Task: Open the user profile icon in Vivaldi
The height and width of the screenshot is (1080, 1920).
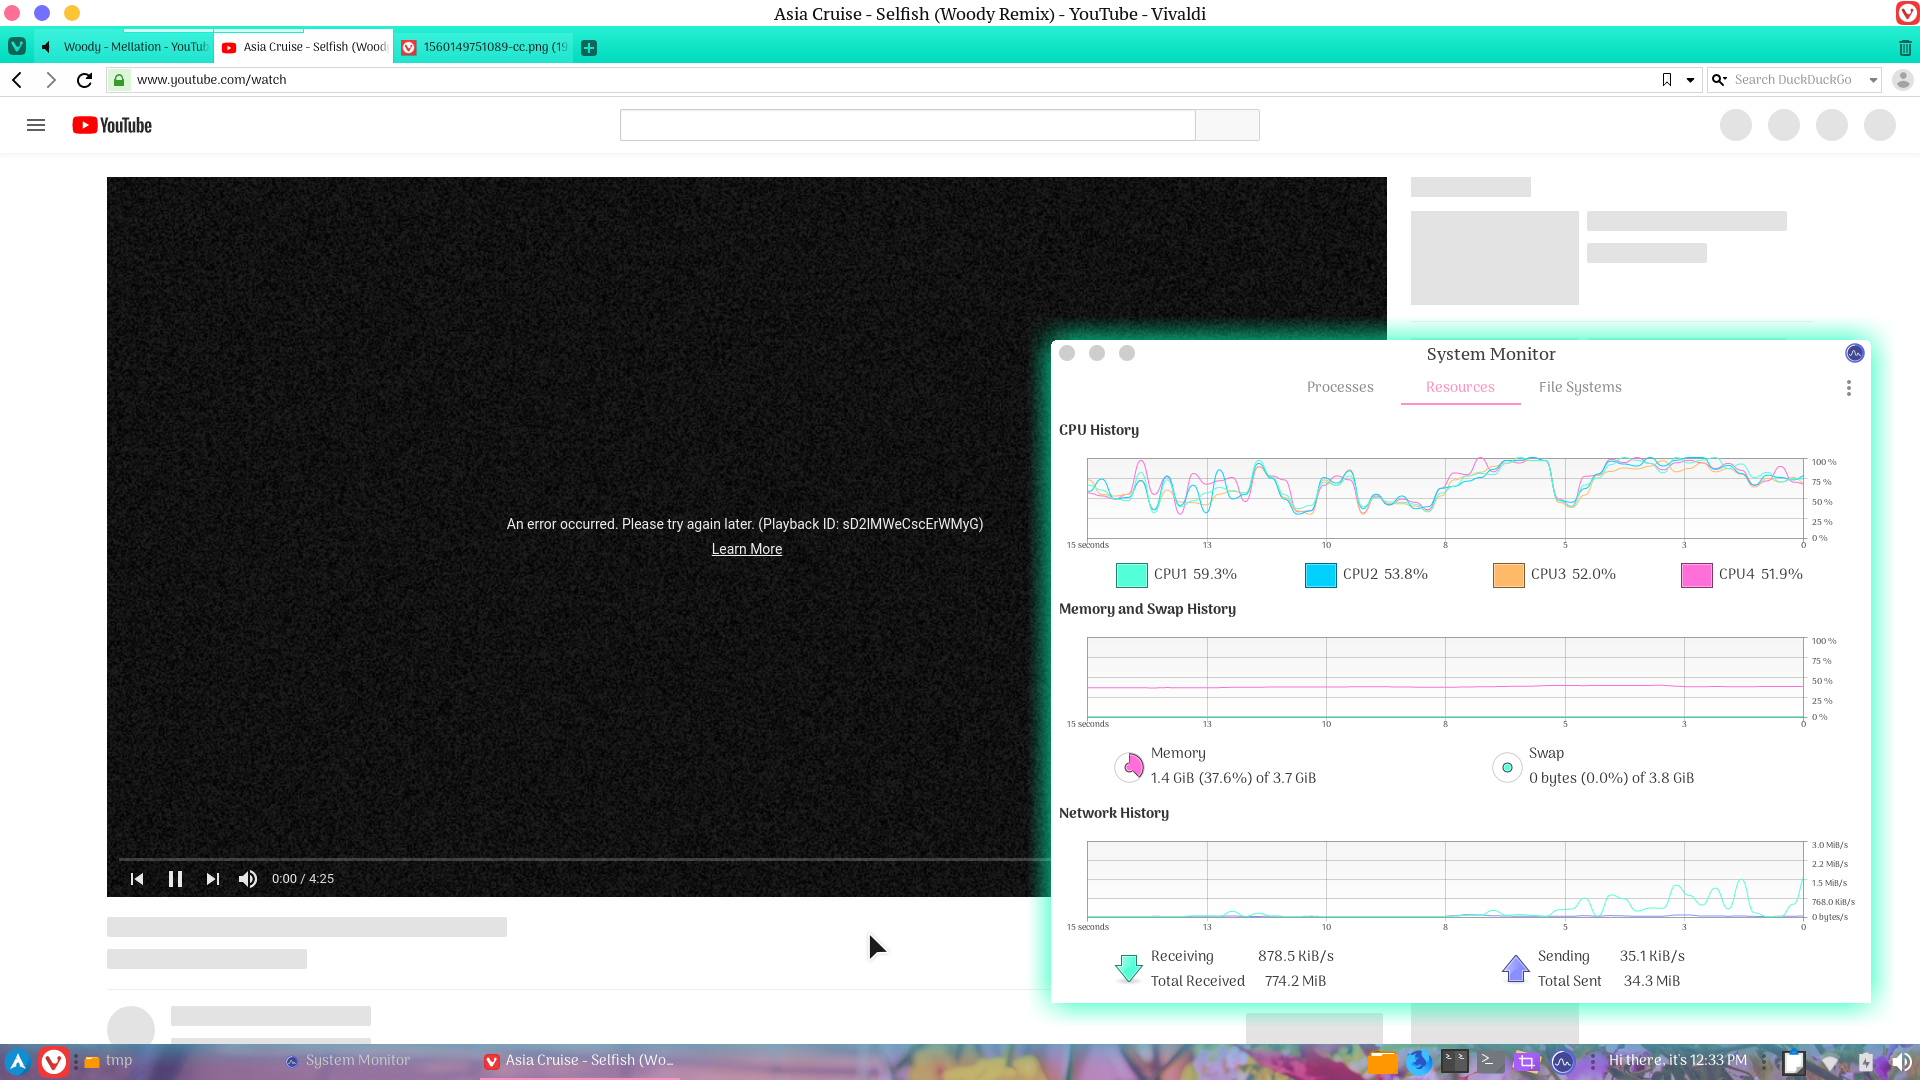Action: coord(1903,80)
